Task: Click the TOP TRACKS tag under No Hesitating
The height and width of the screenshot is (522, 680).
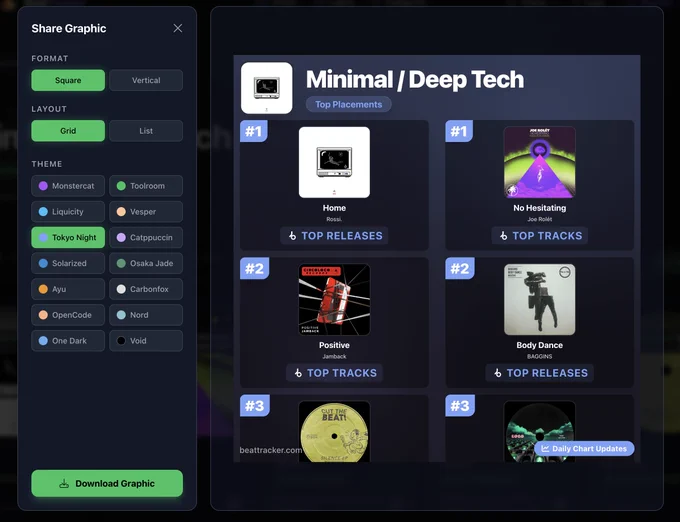Action: coord(539,236)
